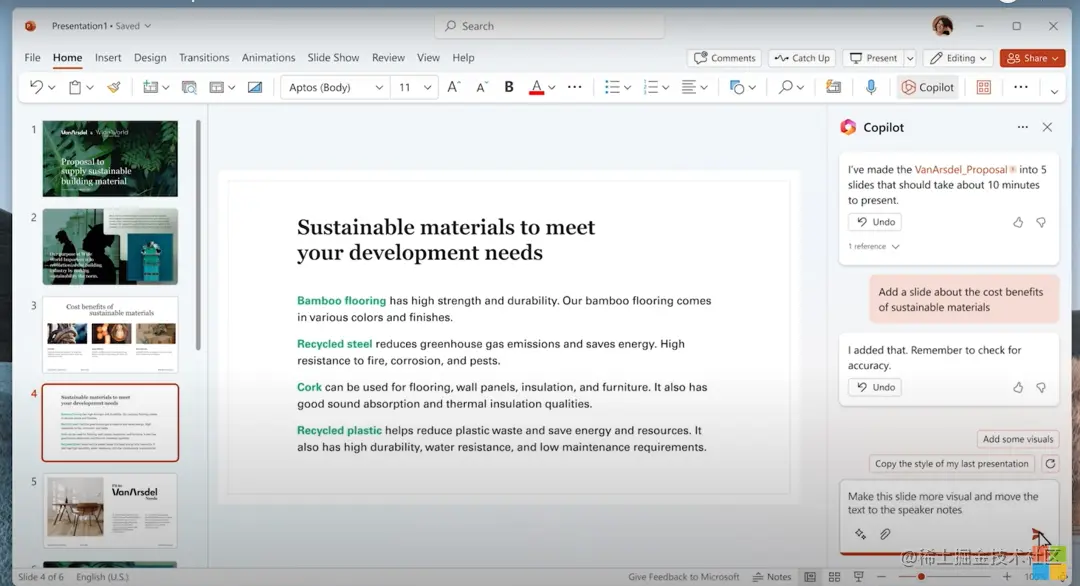Toggle the Notes pane in status bar
Viewport: 1080px width, 586px height.
(771, 577)
